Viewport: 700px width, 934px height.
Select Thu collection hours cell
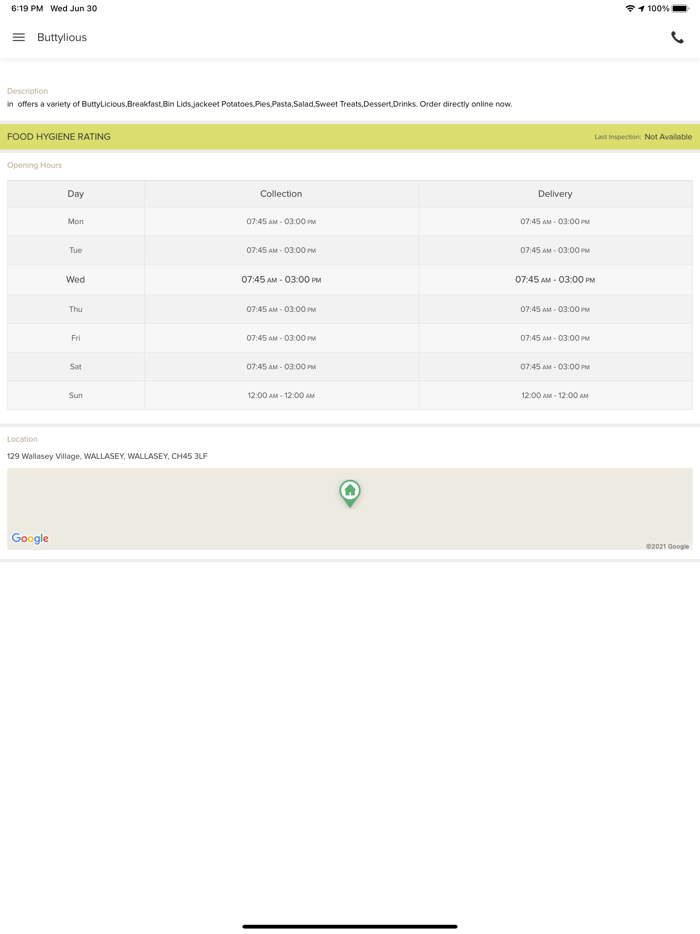281,309
